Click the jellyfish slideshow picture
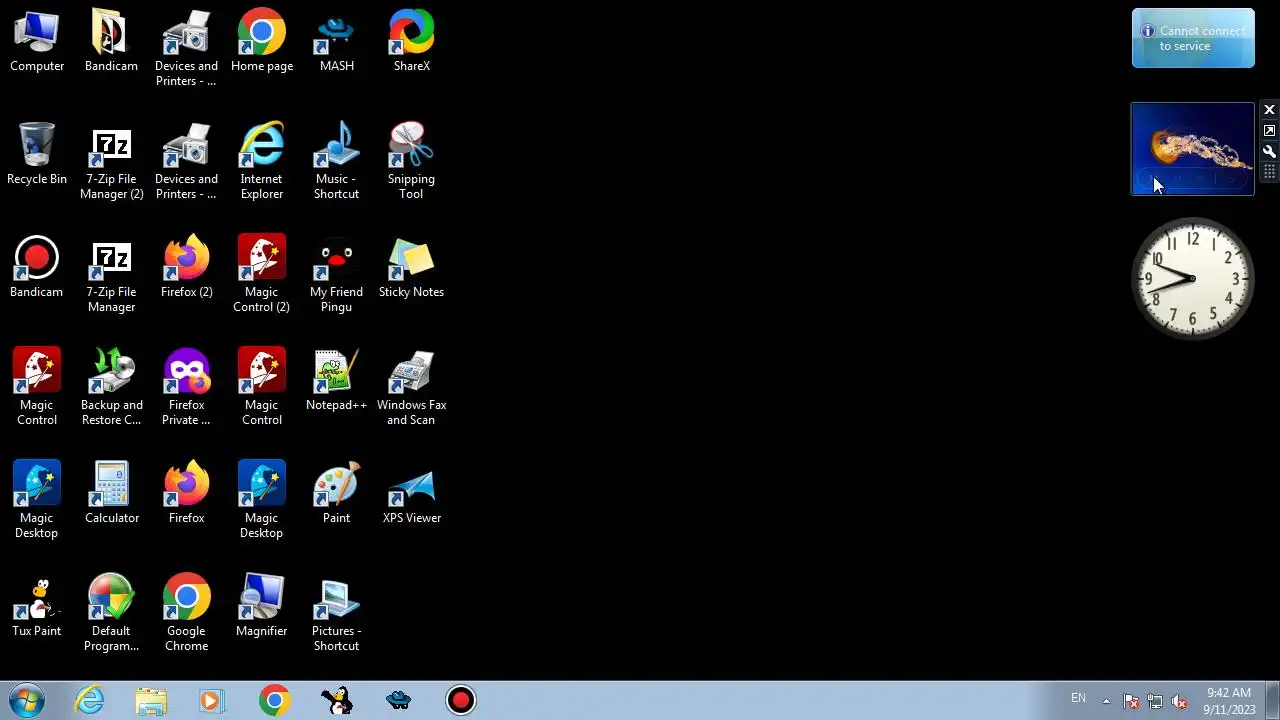1280x720 pixels. pyautogui.click(x=1192, y=149)
